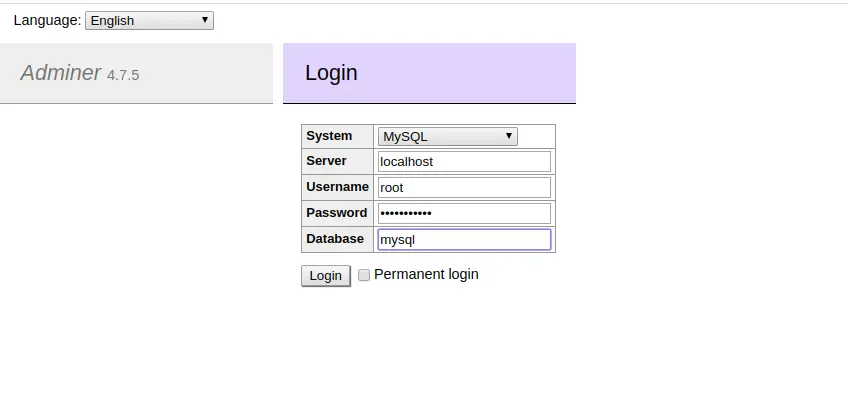Viewport: 848px width, 394px height.
Task: Click the Database row label
Action: [x=335, y=239]
